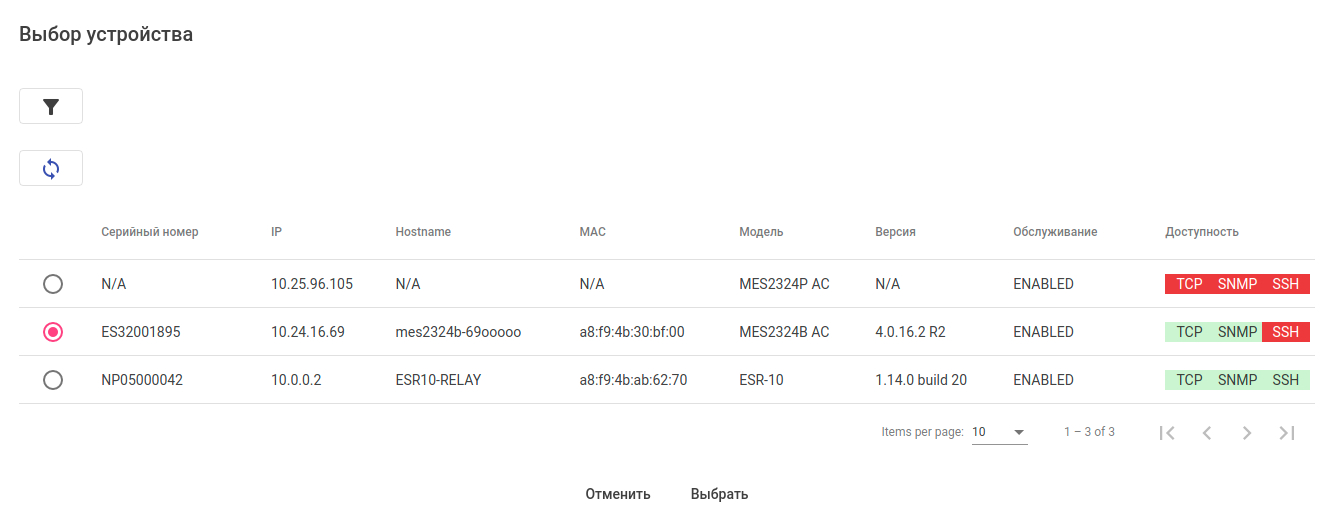
Task: Open the items per page dropdown
Action: click(999, 432)
